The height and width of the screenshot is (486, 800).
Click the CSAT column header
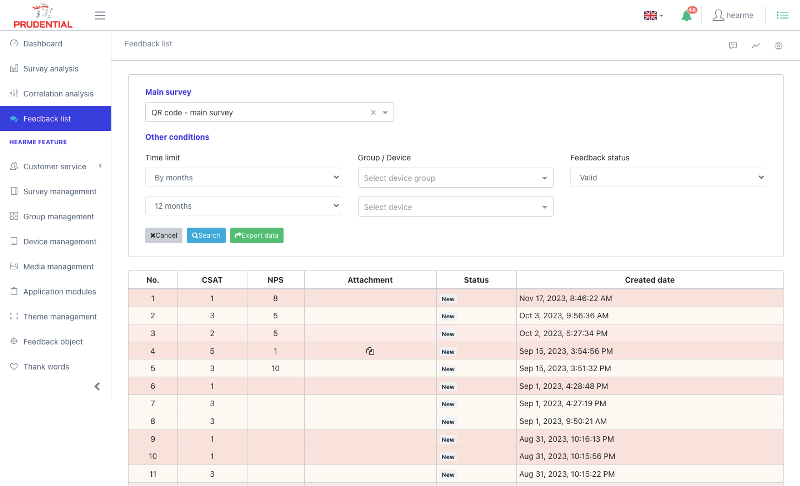click(x=212, y=280)
